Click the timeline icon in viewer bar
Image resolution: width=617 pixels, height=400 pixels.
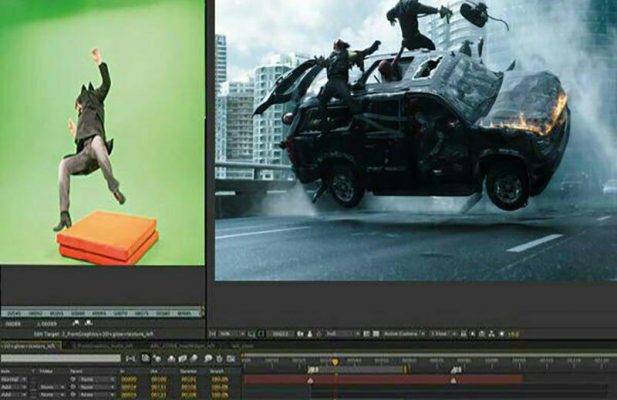point(482,334)
